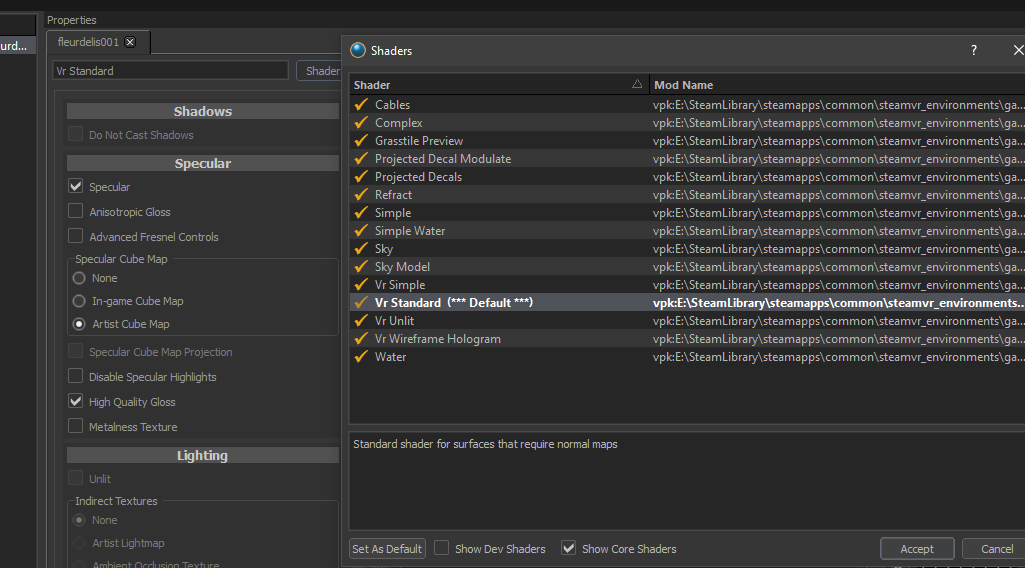Viewport: 1025px width, 568px height.
Task: Collapse the Specular section header
Action: pos(203,163)
